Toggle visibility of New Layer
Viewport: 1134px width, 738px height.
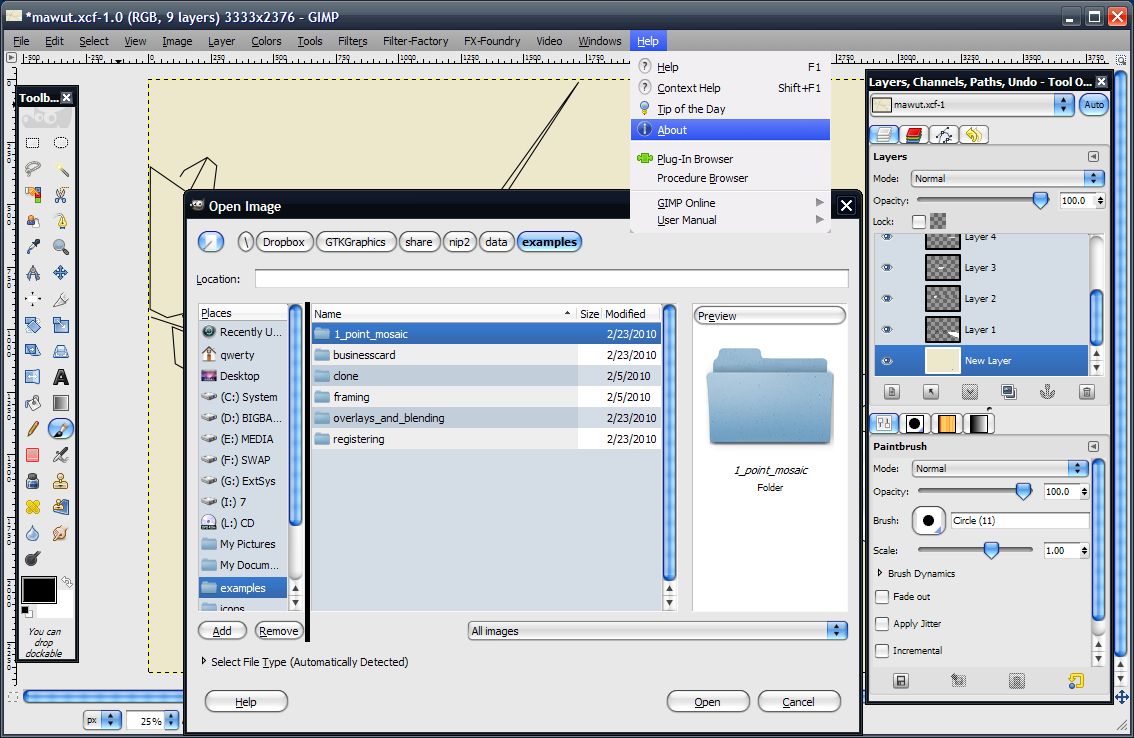point(887,361)
